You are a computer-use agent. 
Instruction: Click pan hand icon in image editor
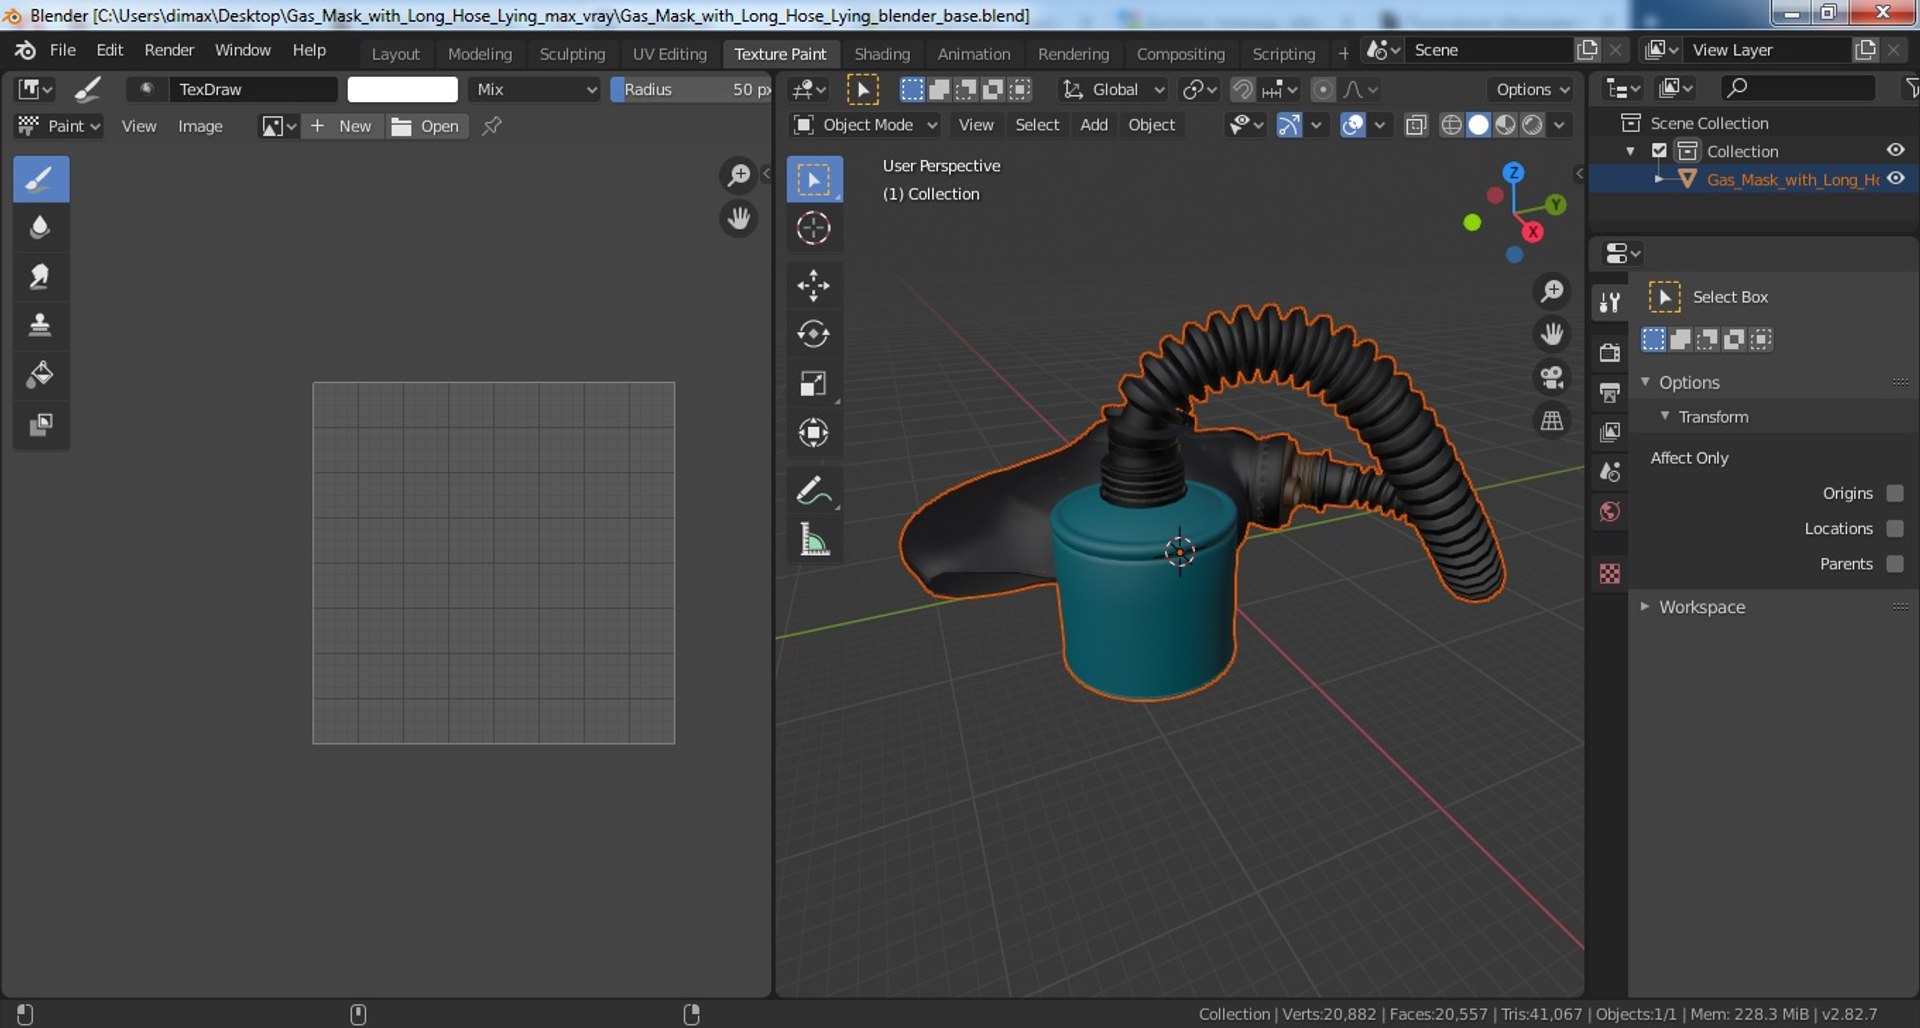[x=739, y=218]
